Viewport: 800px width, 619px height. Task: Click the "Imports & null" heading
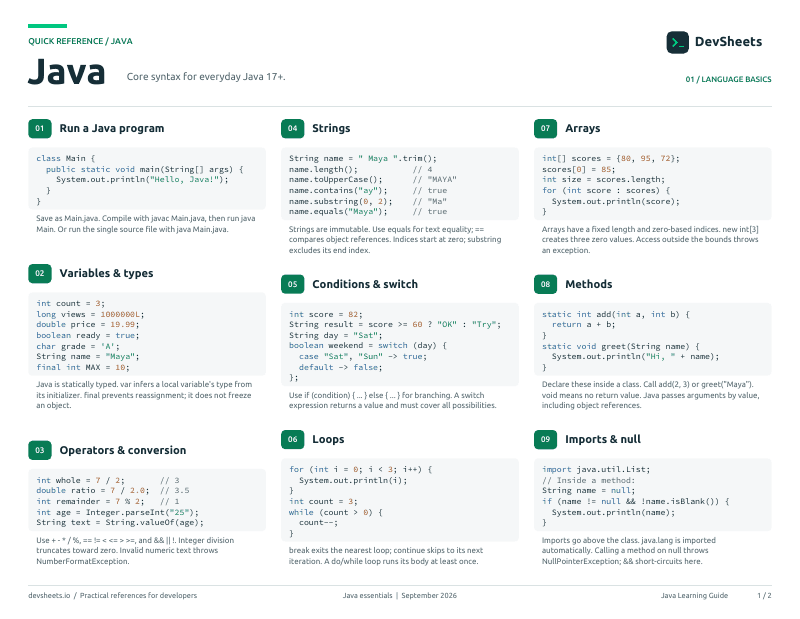click(x=603, y=439)
